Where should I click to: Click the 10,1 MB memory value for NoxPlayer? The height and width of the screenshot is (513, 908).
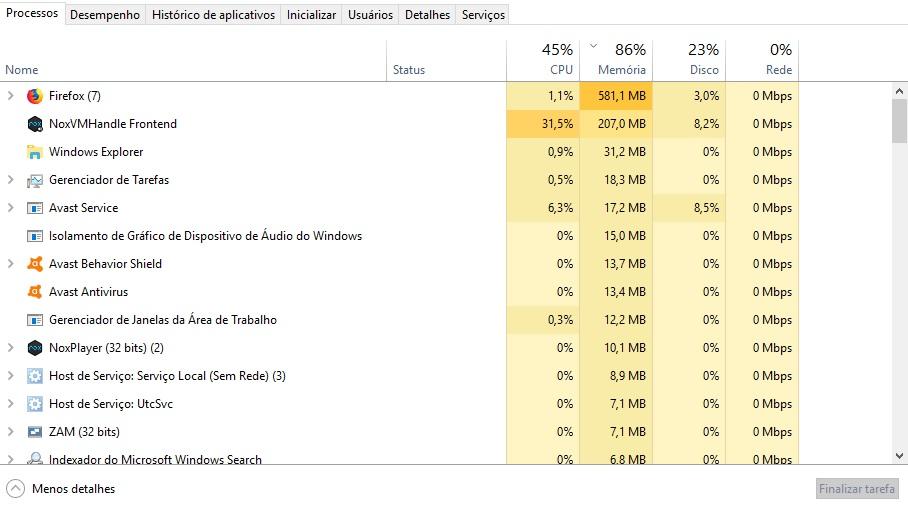625,347
